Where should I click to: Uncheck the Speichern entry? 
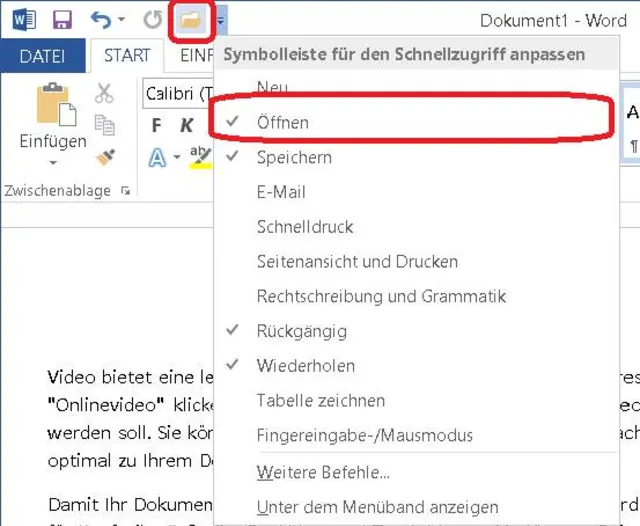pos(293,157)
